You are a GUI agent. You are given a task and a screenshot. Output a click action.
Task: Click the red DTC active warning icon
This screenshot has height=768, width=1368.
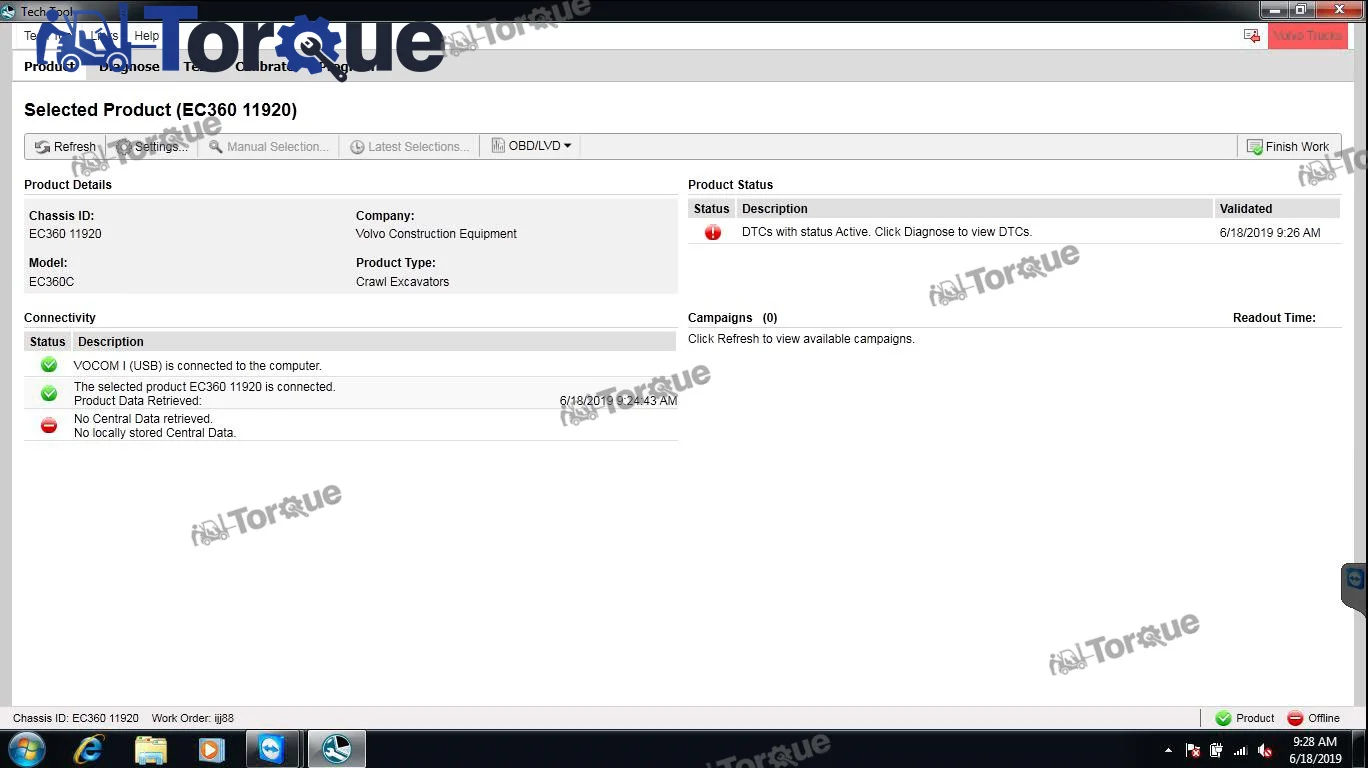pos(712,232)
